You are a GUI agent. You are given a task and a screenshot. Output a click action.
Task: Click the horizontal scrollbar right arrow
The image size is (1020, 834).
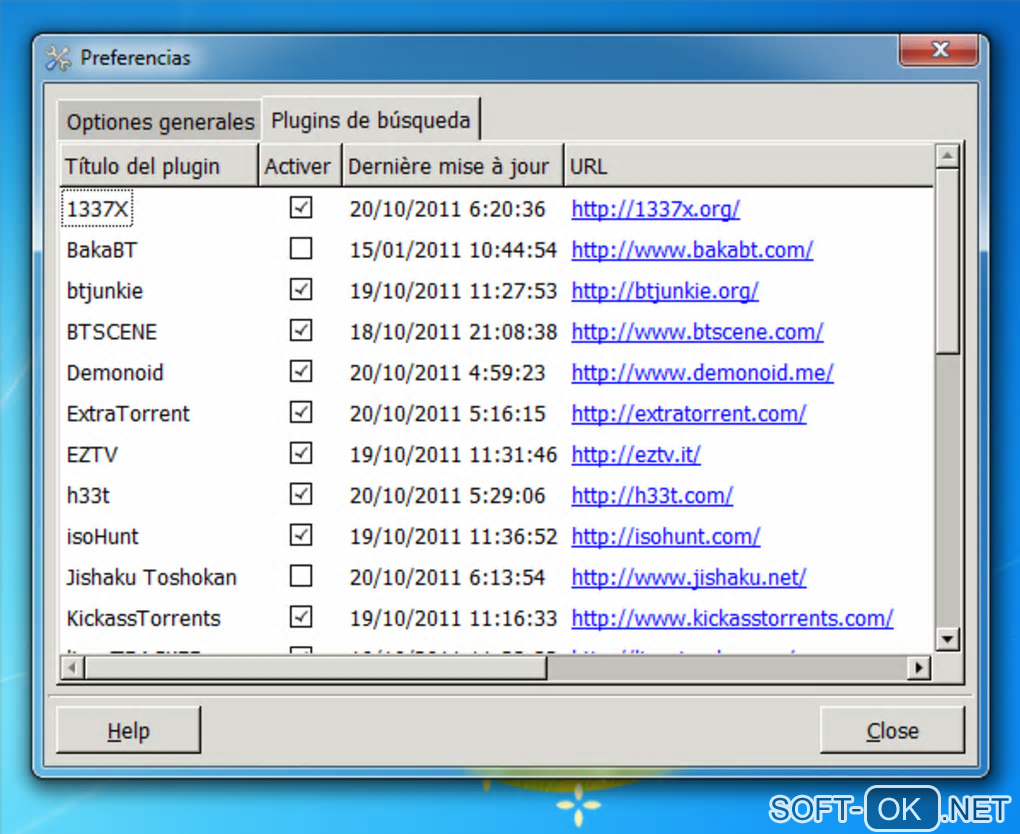click(x=919, y=667)
